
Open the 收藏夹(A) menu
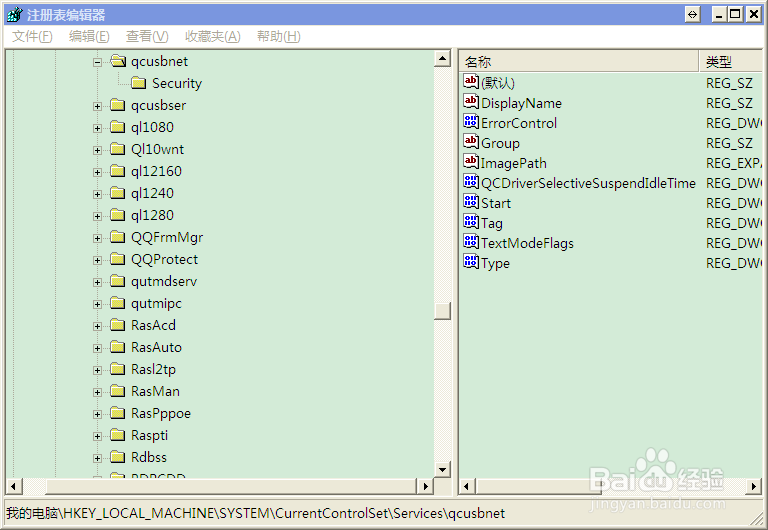coord(213,36)
